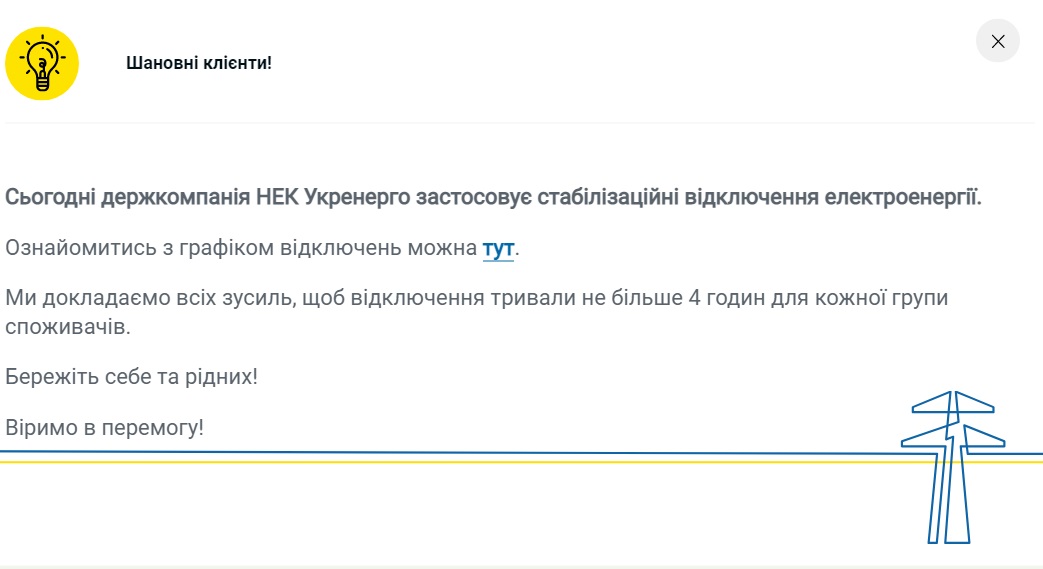The width and height of the screenshot is (1043, 569).
Task: Click the word "можна" before the link
Action: tap(442, 248)
